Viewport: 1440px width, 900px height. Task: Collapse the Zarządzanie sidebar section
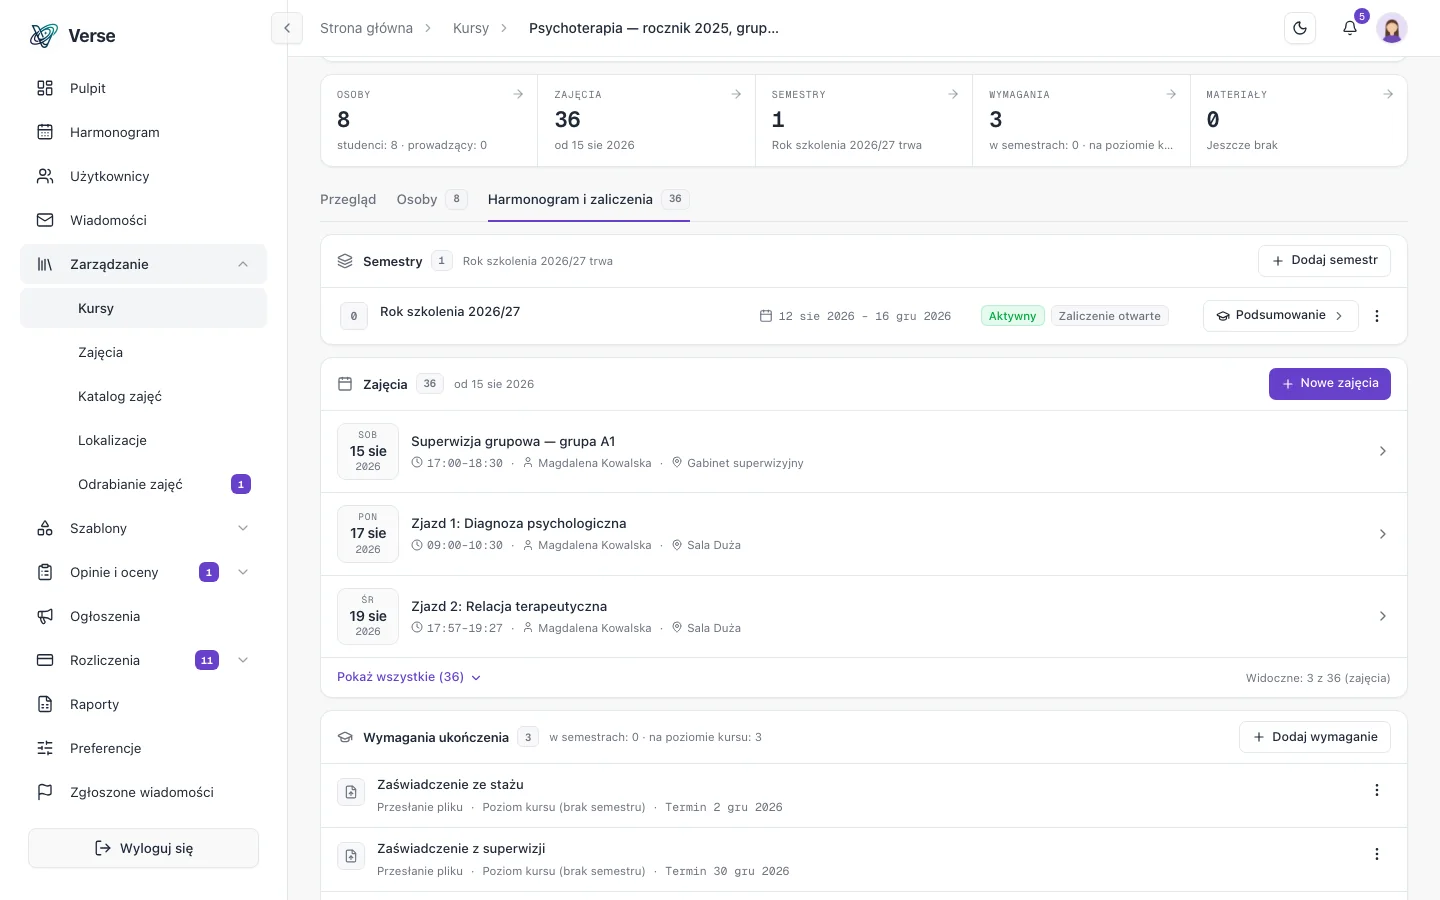coord(144,264)
